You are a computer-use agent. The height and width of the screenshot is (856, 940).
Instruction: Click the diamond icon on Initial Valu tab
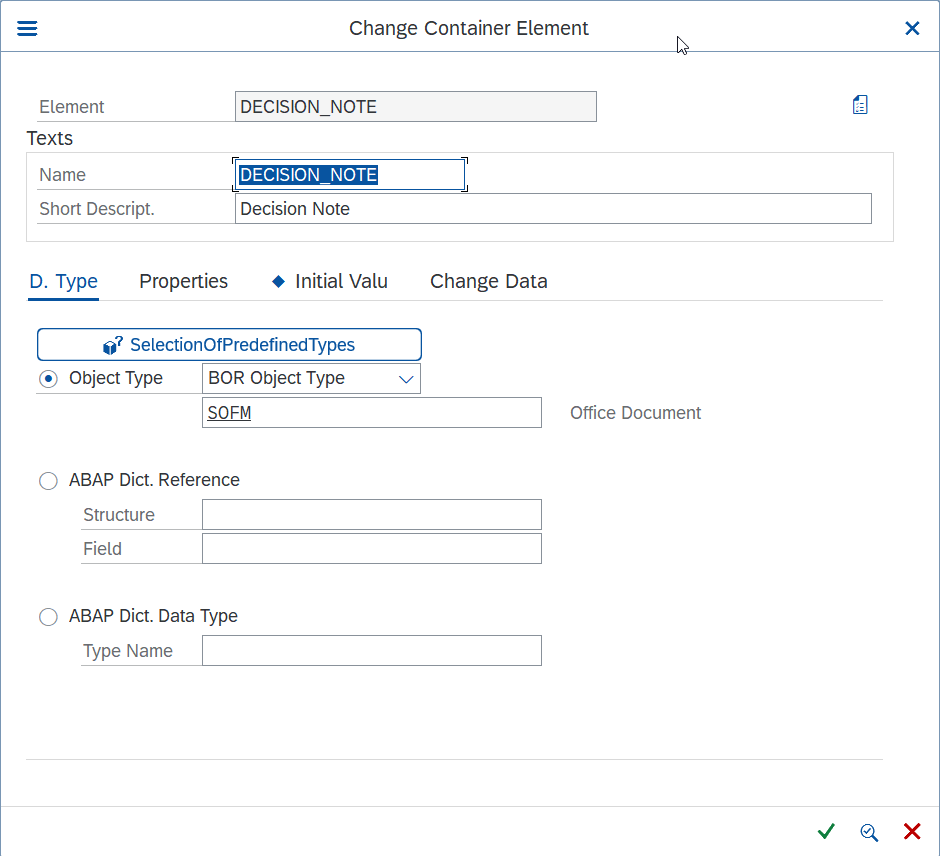point(278,281)
